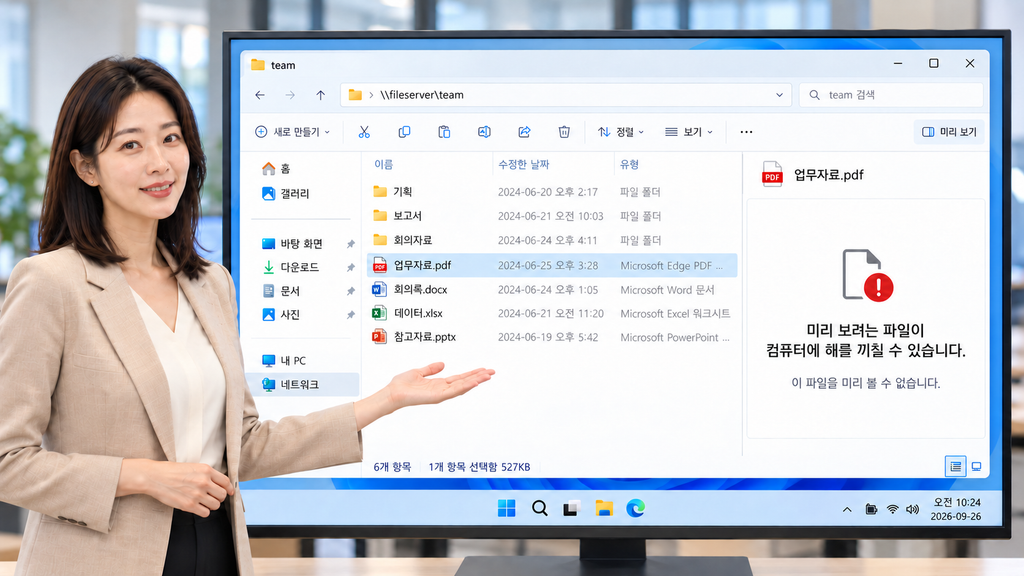
Task: Sort by 수정한 날짜 column header
Action: 524,165
